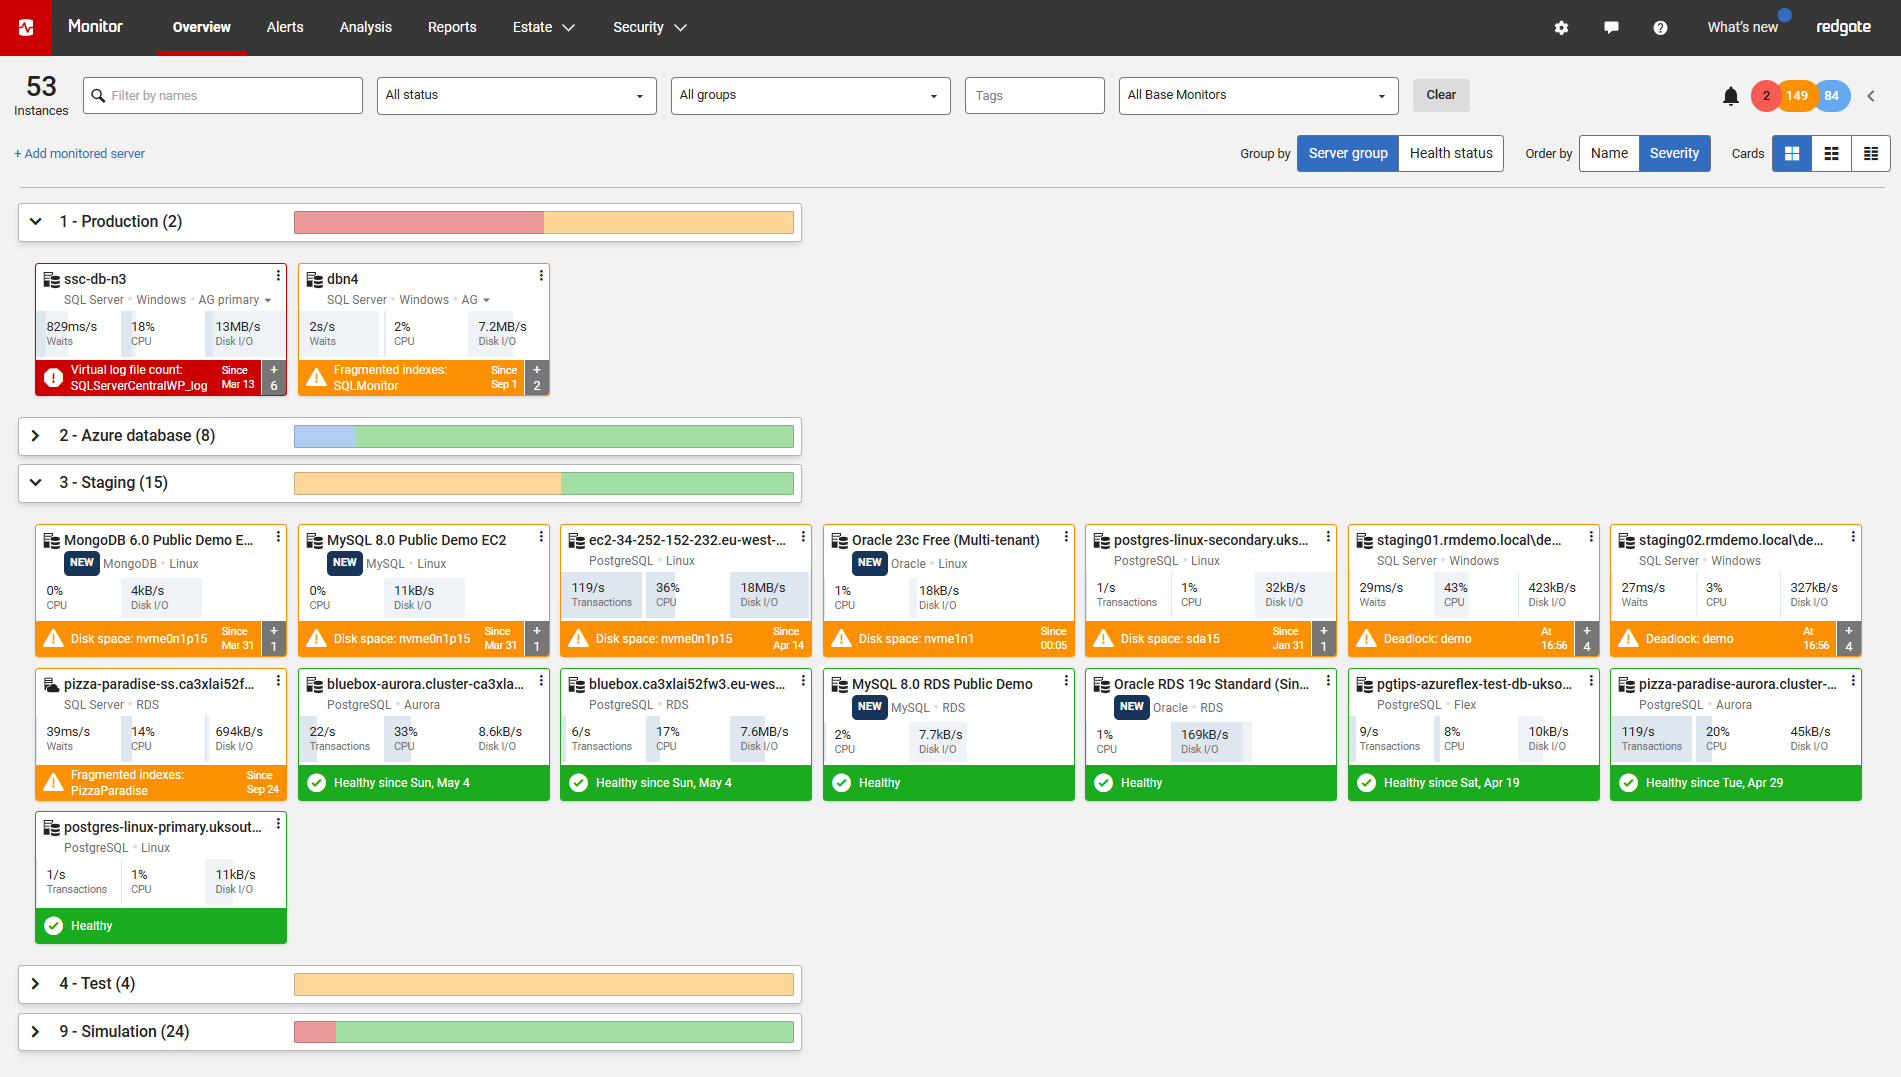The width and height of the screenshot is (1901, 1077).
Task: Open the Oracle RDS 19c Standard card title
Action: point(1211,685)
